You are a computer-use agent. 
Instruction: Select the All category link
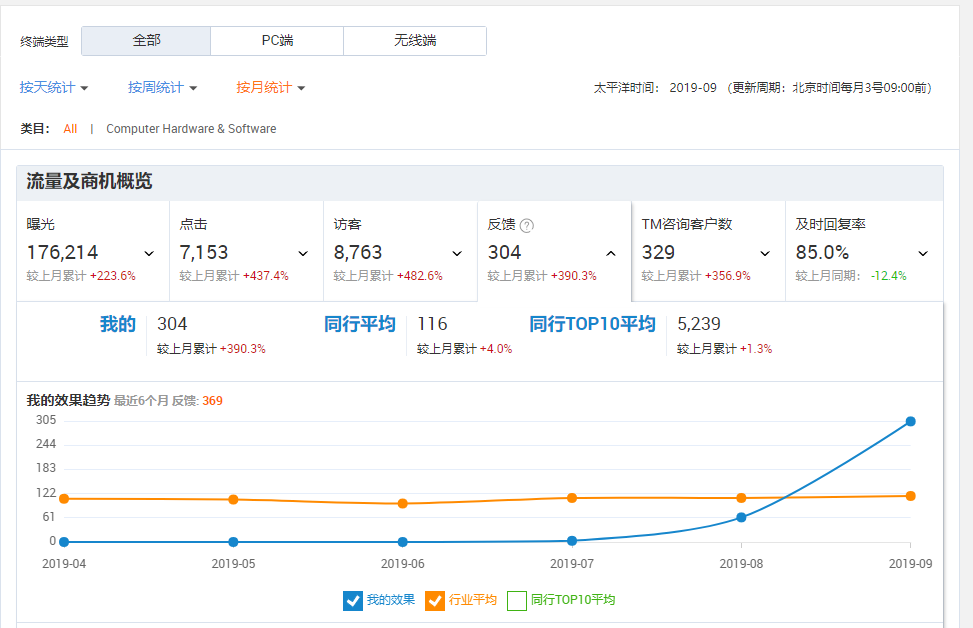(70, 129)
